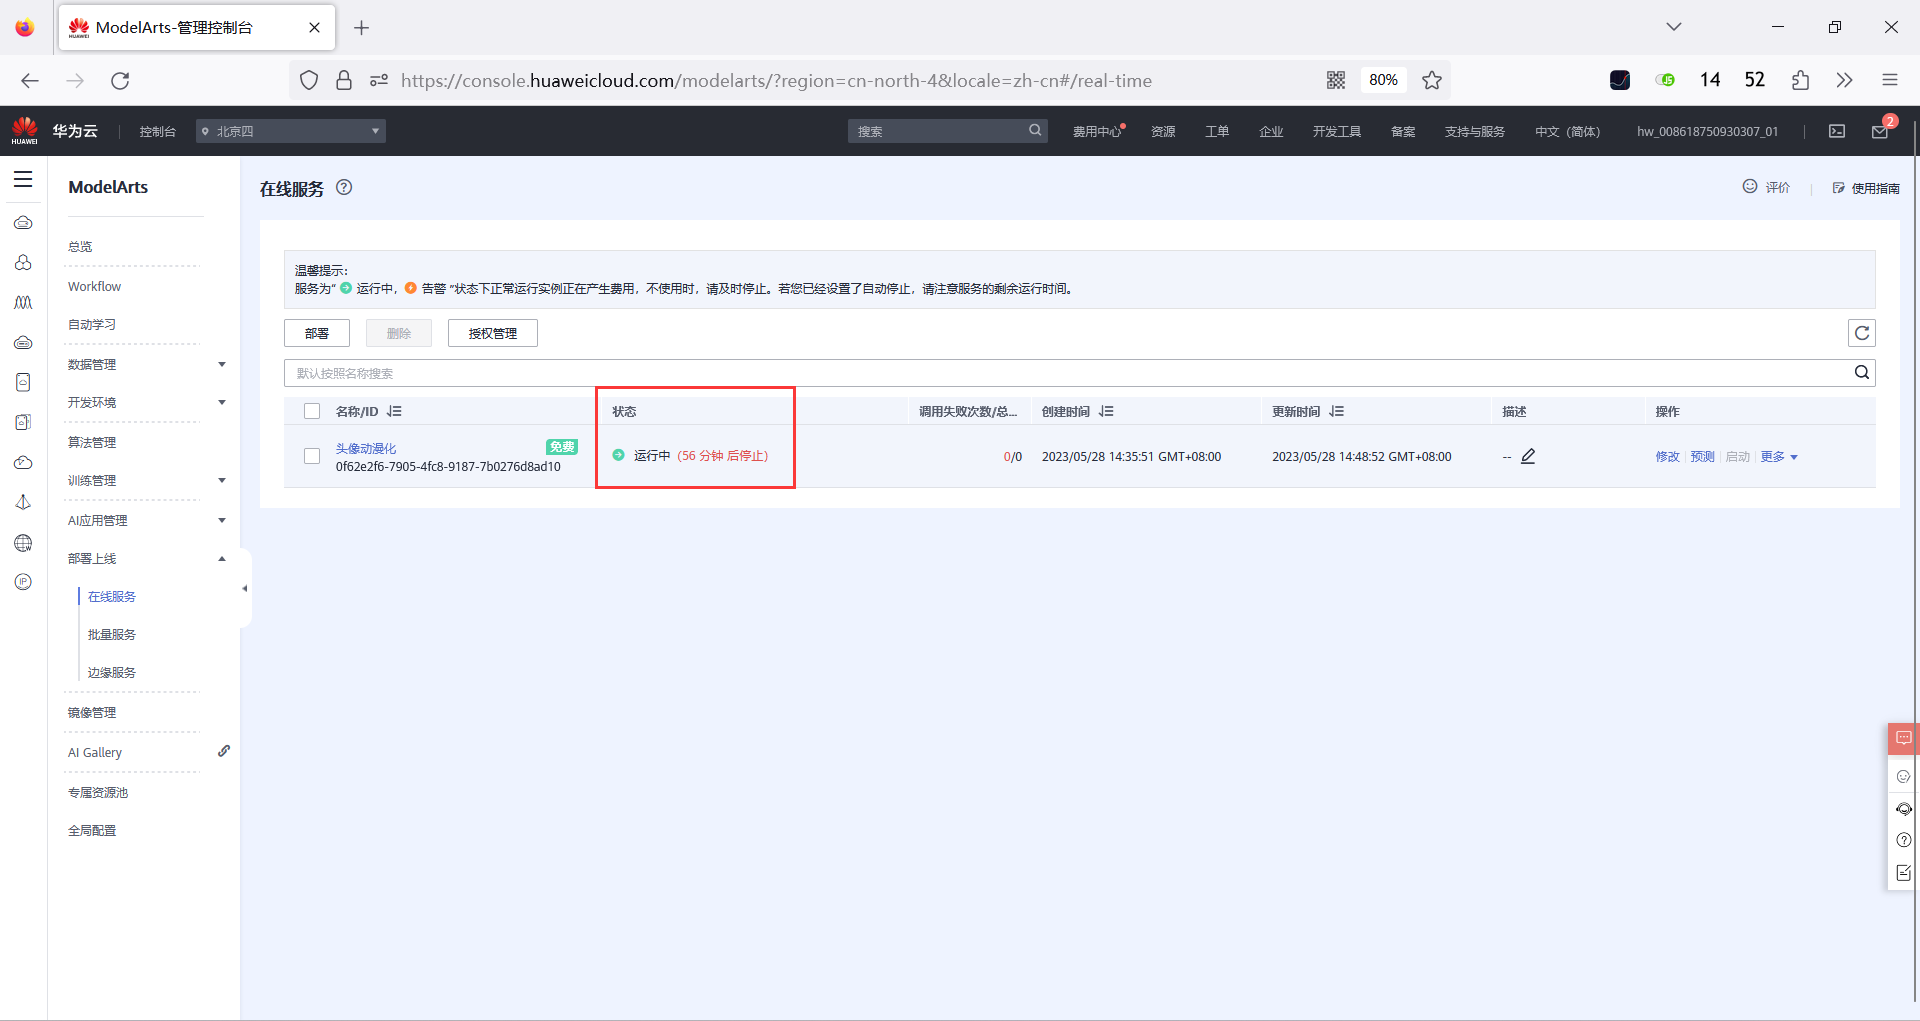The image size is (1920, 1021).
Task: Open the 更多 actions dropdown
Action: click(1779, 457)
